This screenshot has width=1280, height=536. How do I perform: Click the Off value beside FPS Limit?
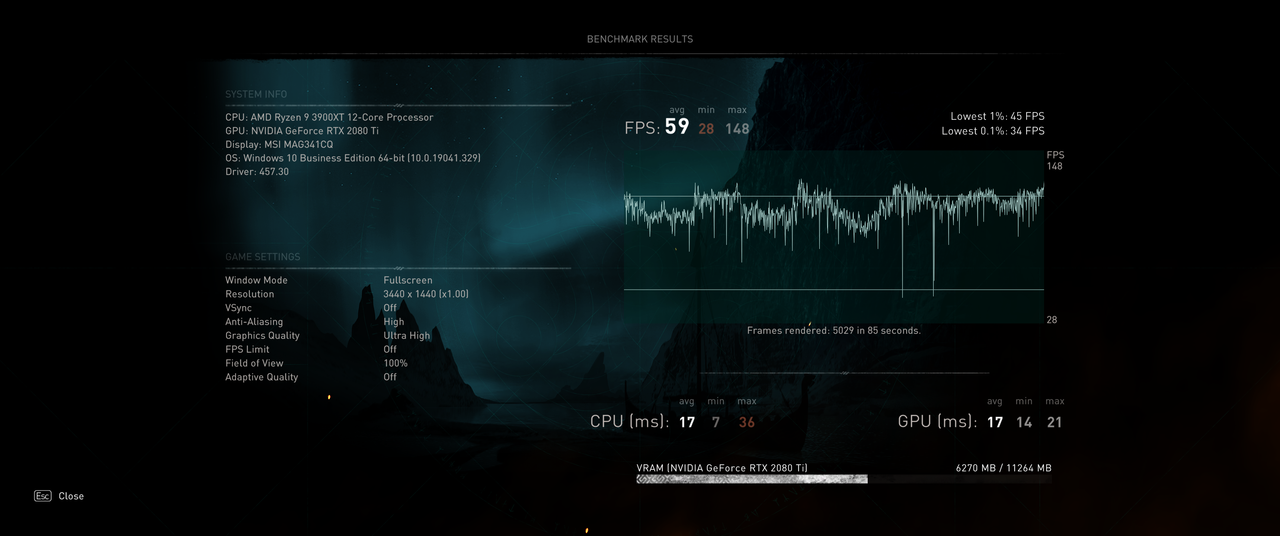coord(390,349)
